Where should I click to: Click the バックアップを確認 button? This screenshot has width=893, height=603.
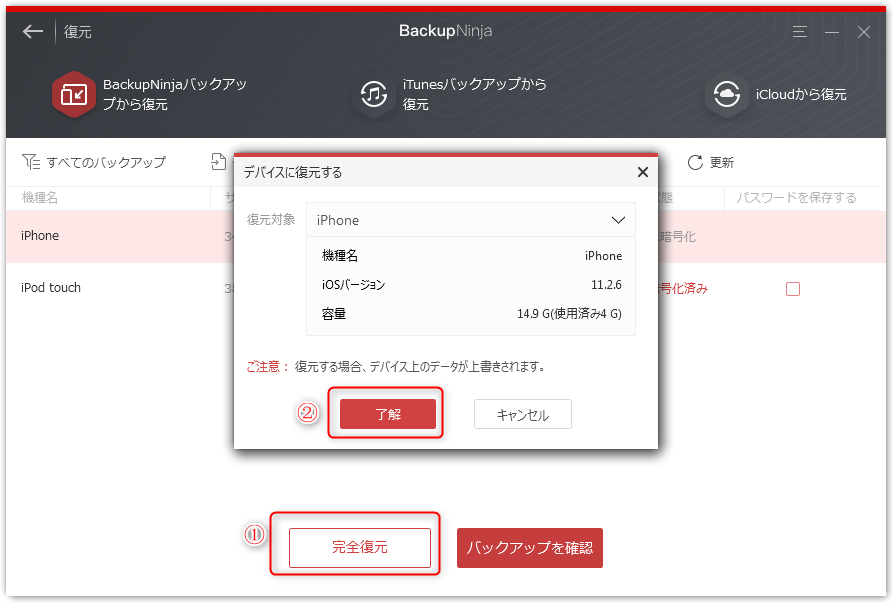[530, 548]
